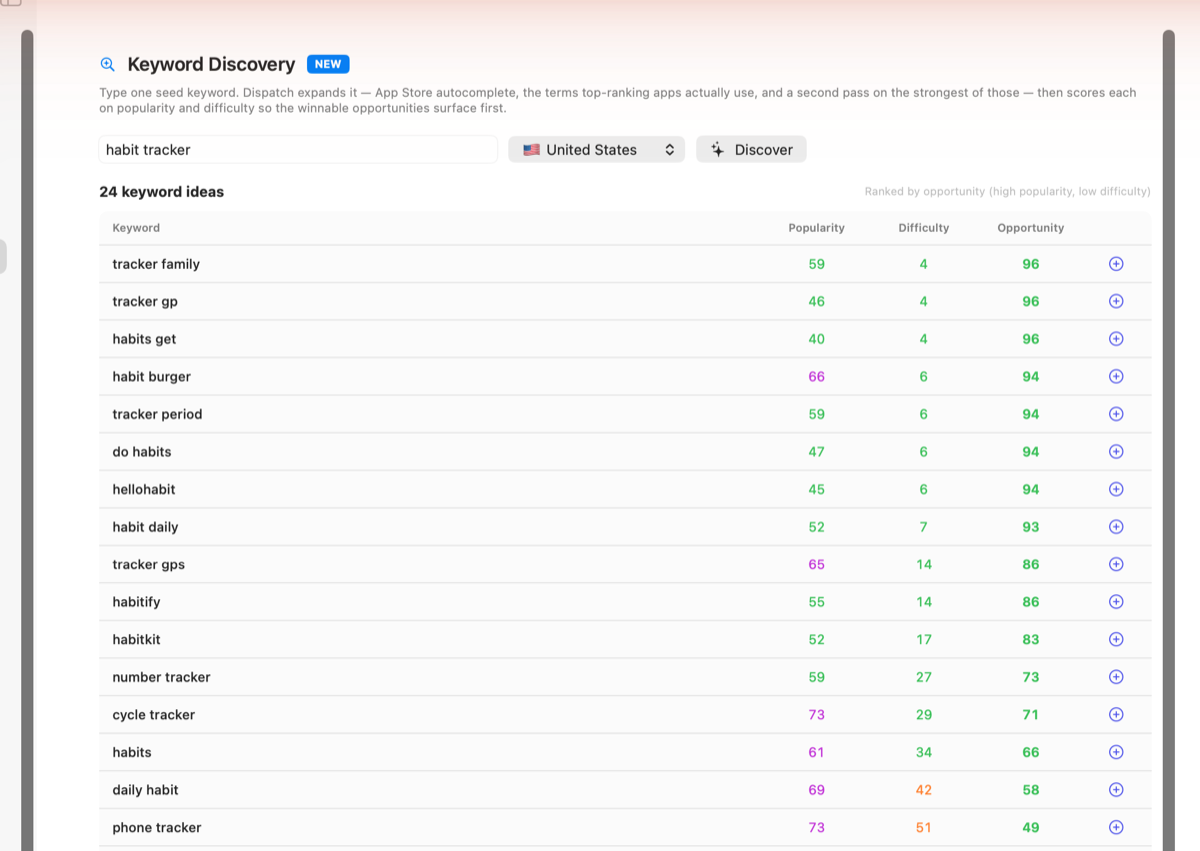The width and height of the screenshot is (1200, 851).
Task: Click difficulty value 17 for habitkit
Action: pos(923,639)
